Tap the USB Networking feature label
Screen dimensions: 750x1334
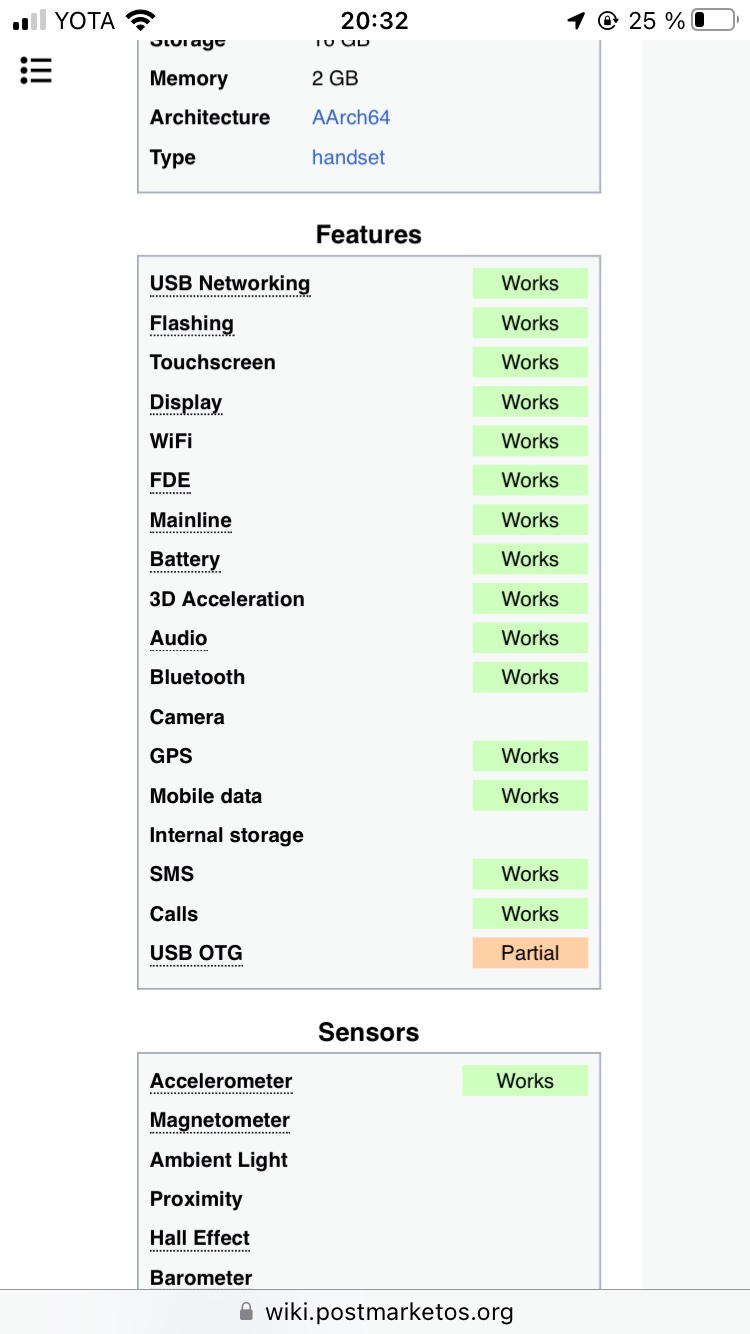pos(230,284)
